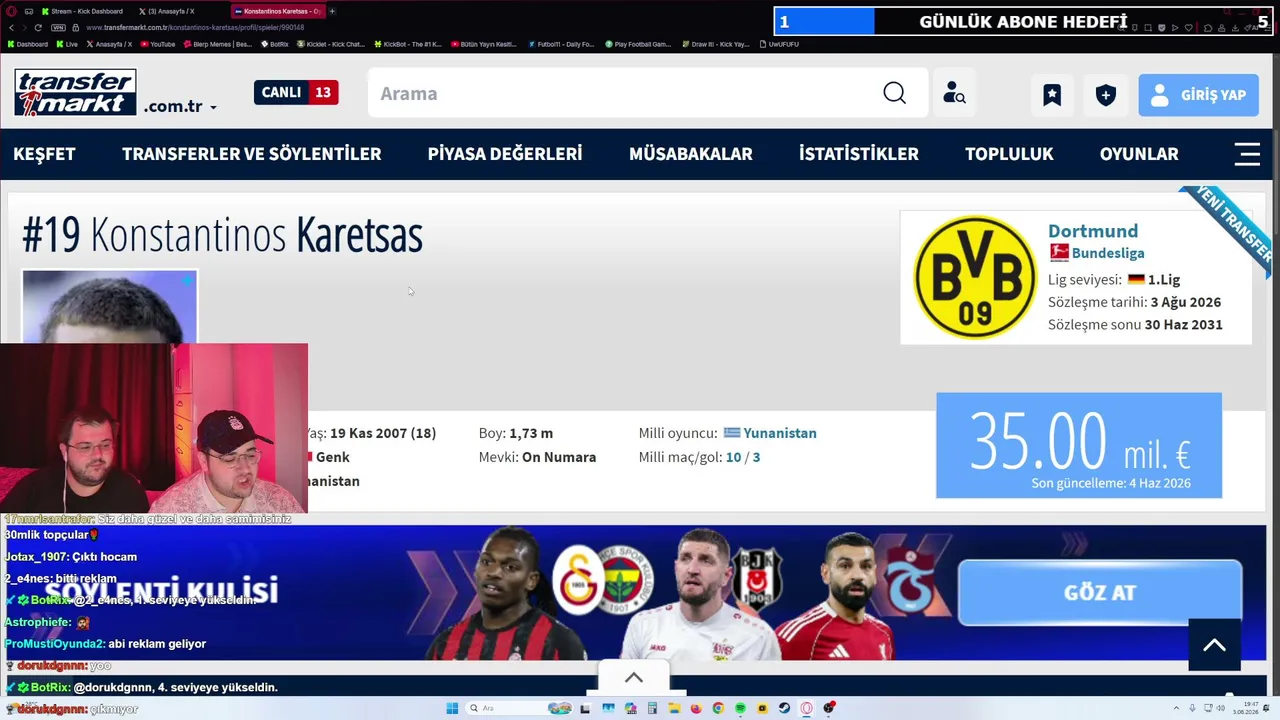
Task: Open Google Chrome from the taskbar
Action: coord(718,708)
